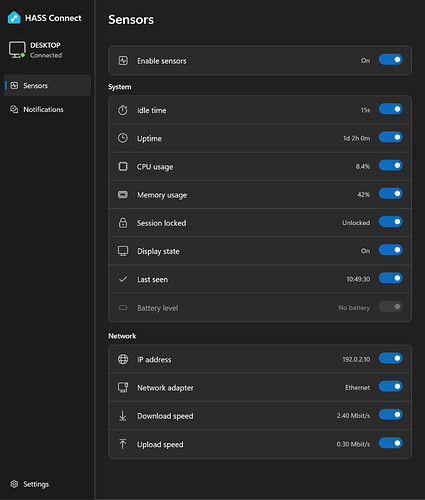This screenshot has height=500, width=425.
Task: Disable the IP address sensor toggle
Action: (391, 358)
